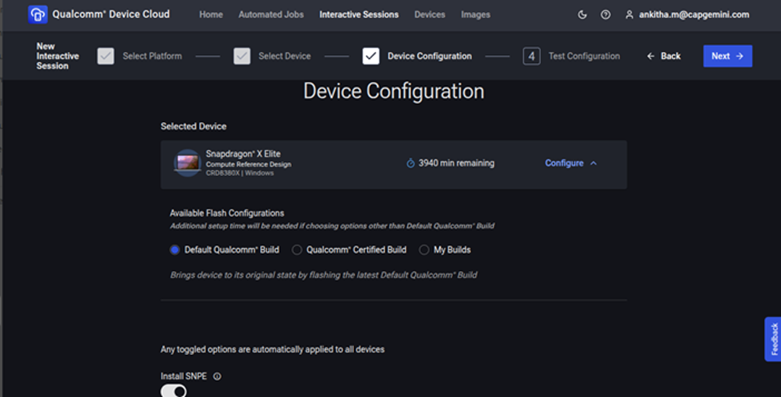Click the 'Selected Device' heading
The image size is (781, 397).
click(x=193, y=127)
